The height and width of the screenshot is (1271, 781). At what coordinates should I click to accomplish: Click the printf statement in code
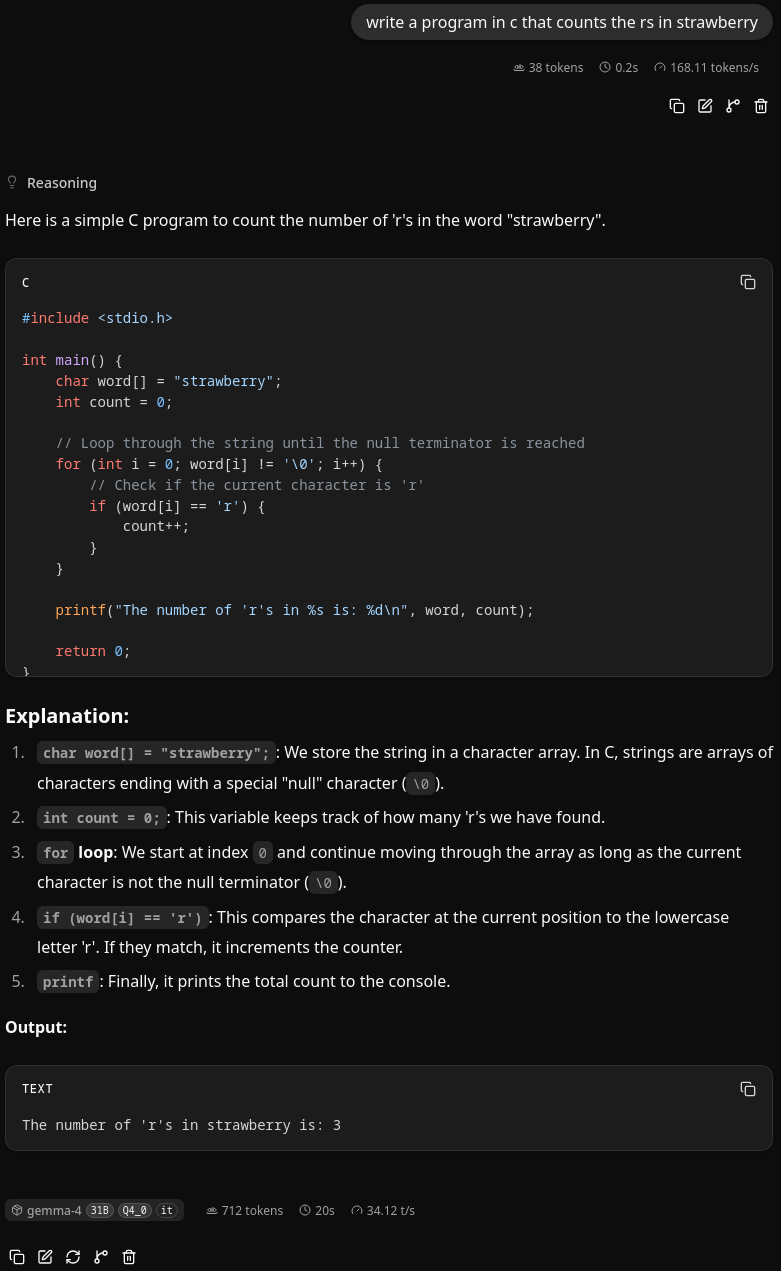click(x=295, y=610)
